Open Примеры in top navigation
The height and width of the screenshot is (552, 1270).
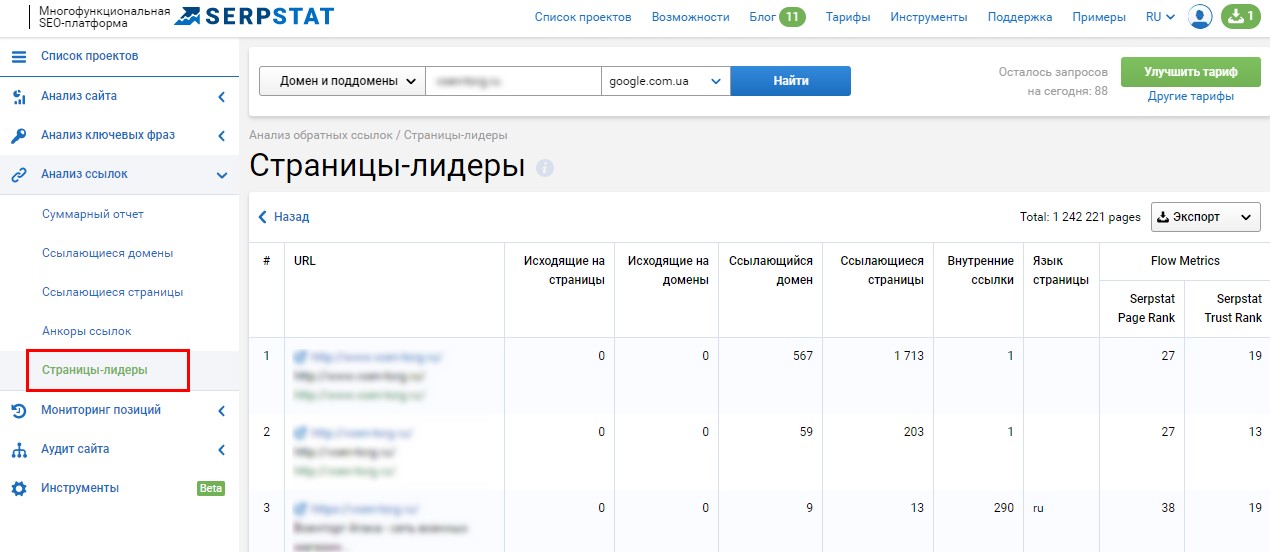pos(1099,17)
